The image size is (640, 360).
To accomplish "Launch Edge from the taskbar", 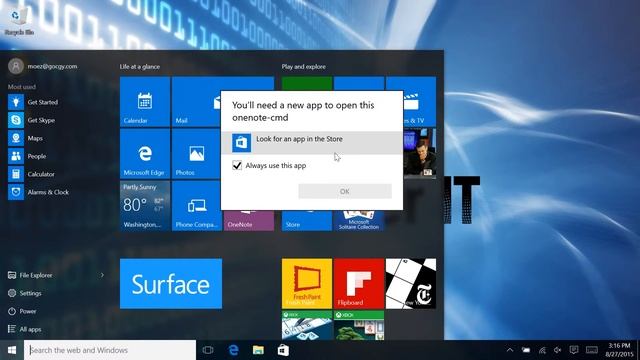I will click(x=233, y=350).
